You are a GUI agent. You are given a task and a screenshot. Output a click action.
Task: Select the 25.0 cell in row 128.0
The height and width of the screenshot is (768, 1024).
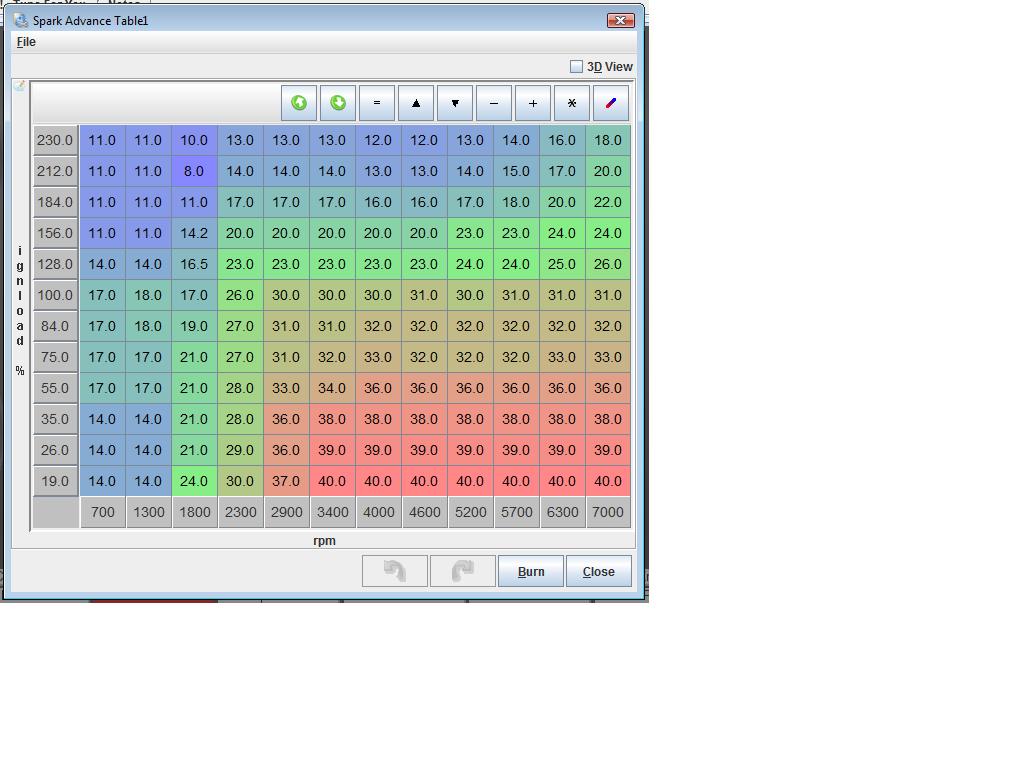pyautogui.click(x=562, y=264)
